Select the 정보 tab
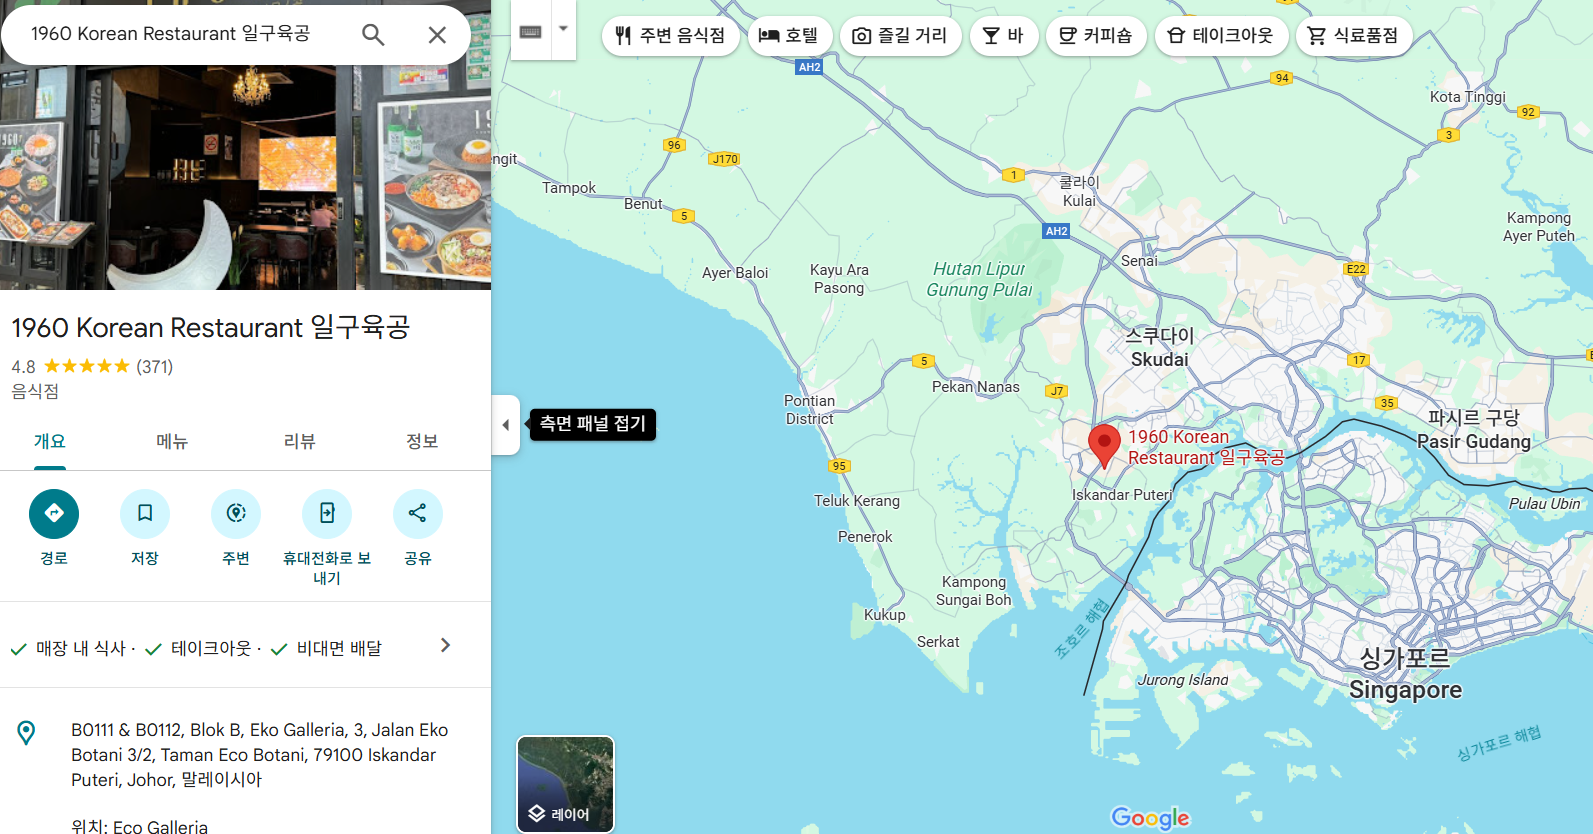Viewport: 1593px width, 834px height. coord(422,442)
